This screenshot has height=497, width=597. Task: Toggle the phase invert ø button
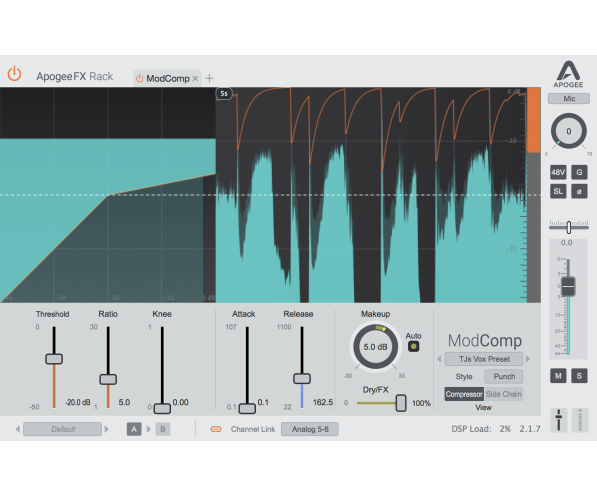579,191
